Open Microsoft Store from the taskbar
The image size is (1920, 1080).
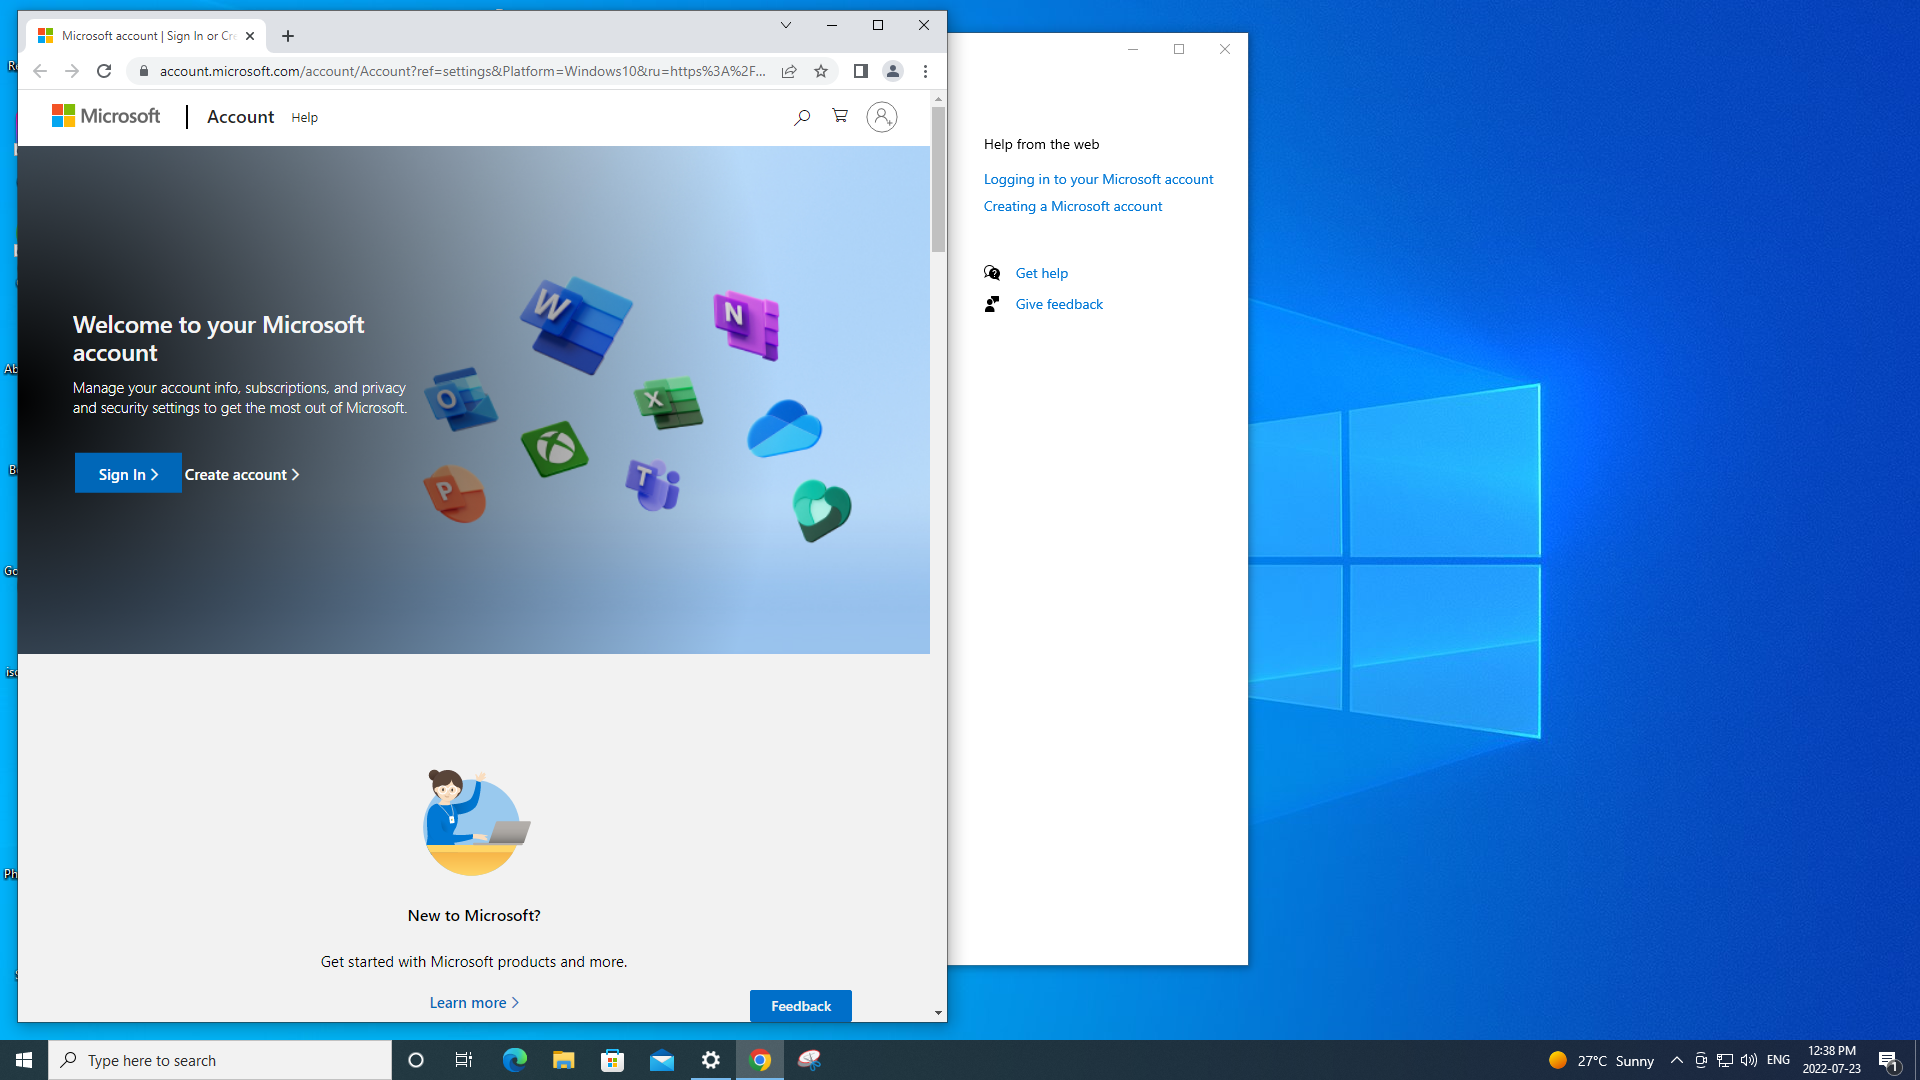click(612, 1060)
